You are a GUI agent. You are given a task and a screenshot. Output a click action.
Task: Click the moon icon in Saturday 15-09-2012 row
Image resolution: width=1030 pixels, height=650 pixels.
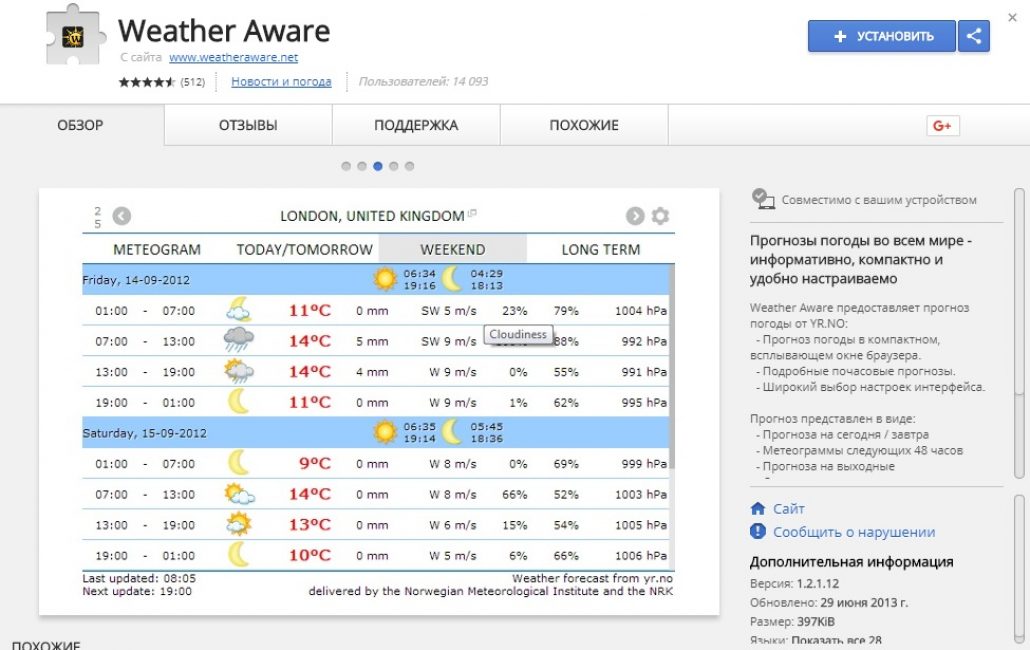451,432
